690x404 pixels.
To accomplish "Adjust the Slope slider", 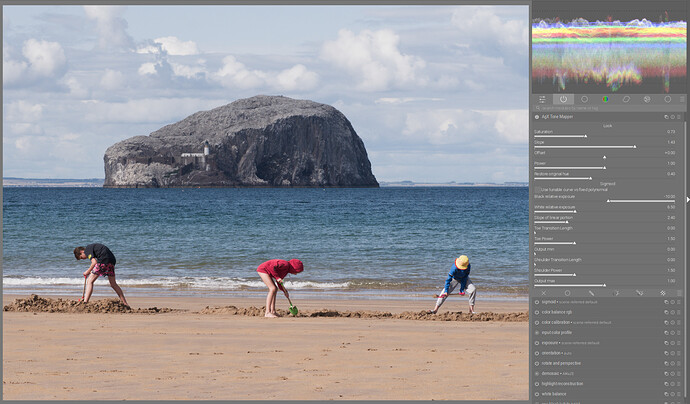I will (x=605, y=144).
